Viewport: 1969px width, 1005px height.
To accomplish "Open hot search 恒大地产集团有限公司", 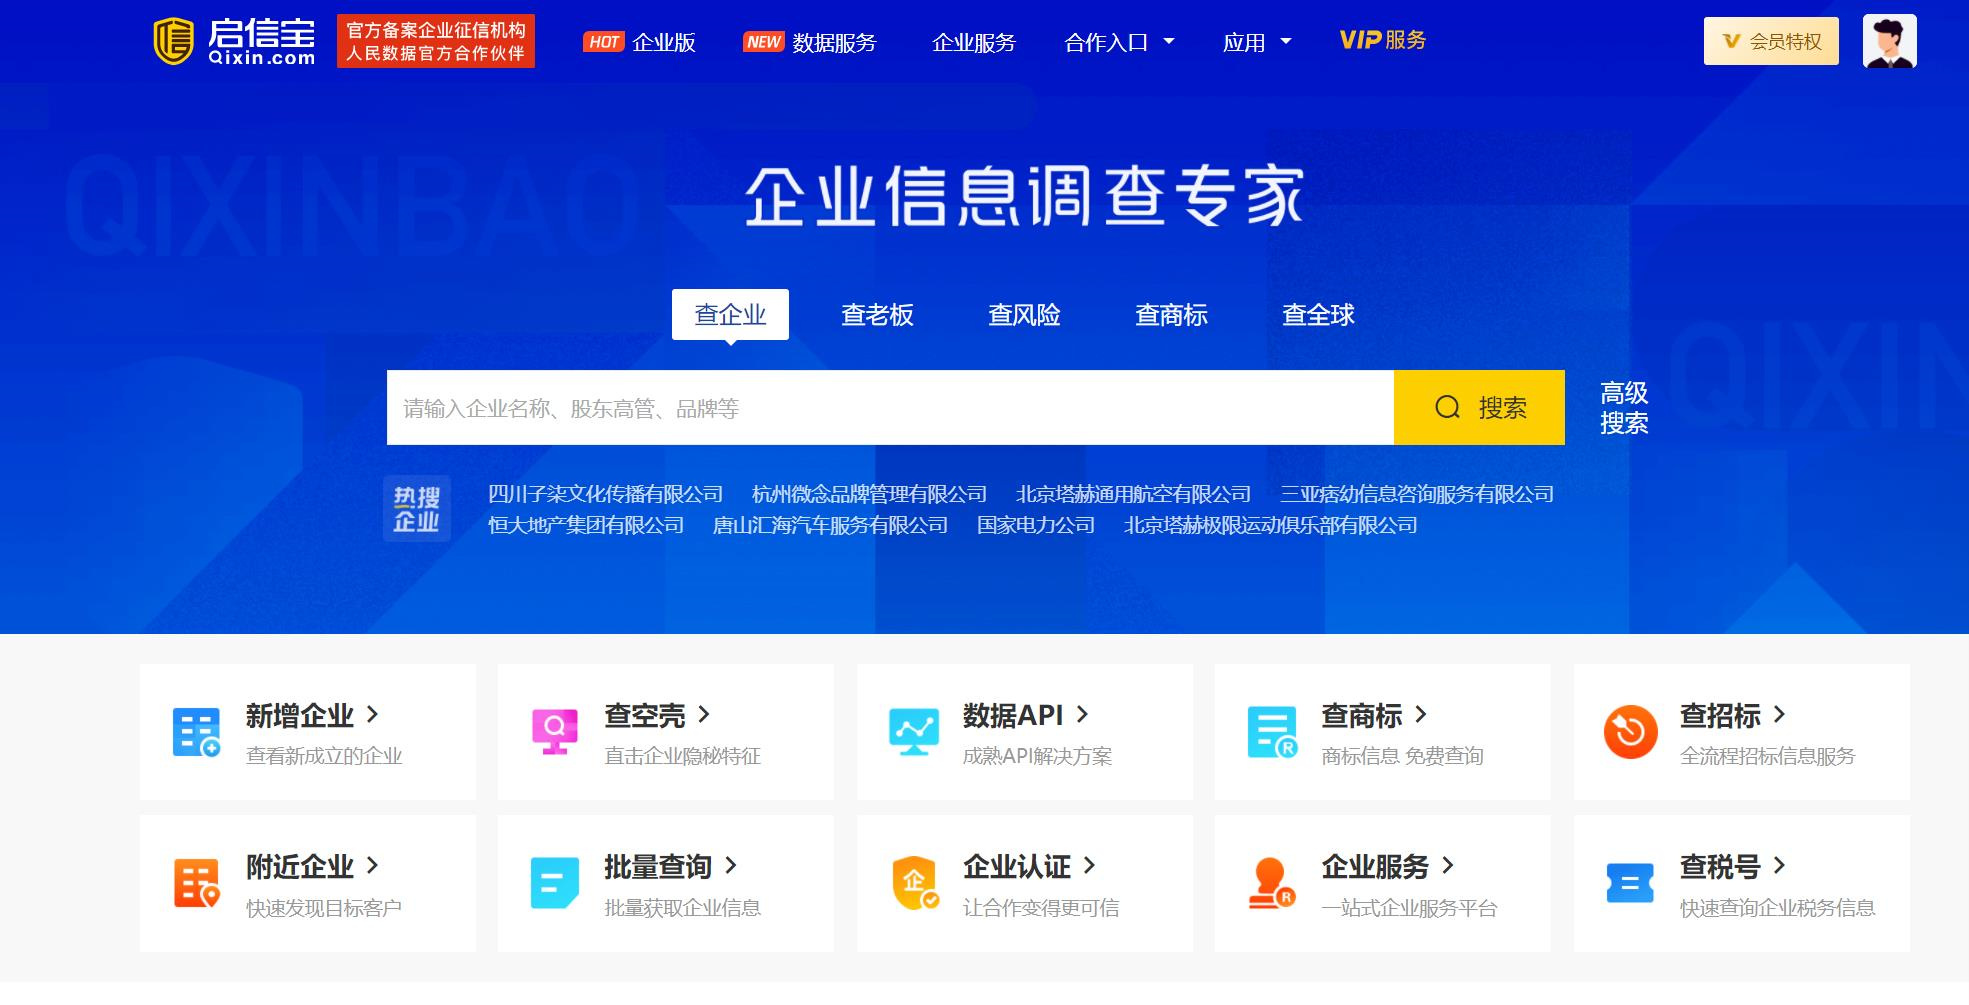I will (x=586, y=525).
